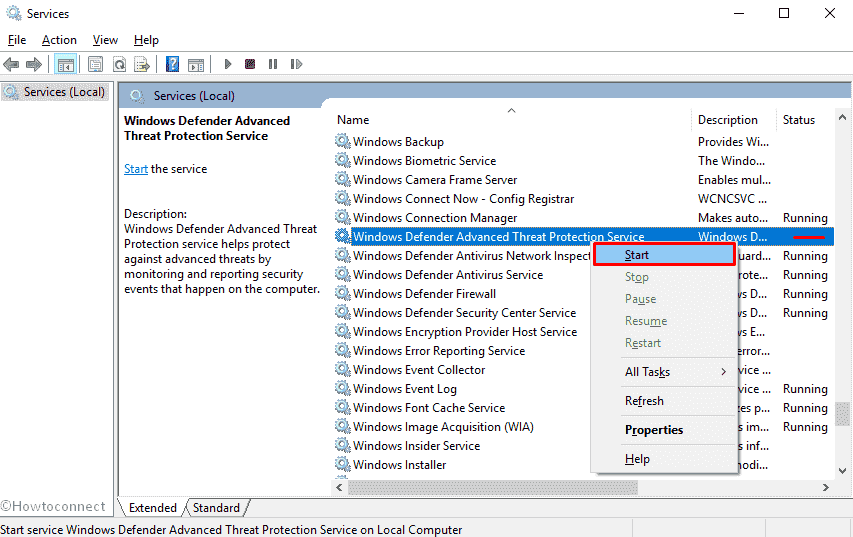Click the vertical scrollbar thumb
The height and width of the screenshot is (537, 853).
click(842, 413)
